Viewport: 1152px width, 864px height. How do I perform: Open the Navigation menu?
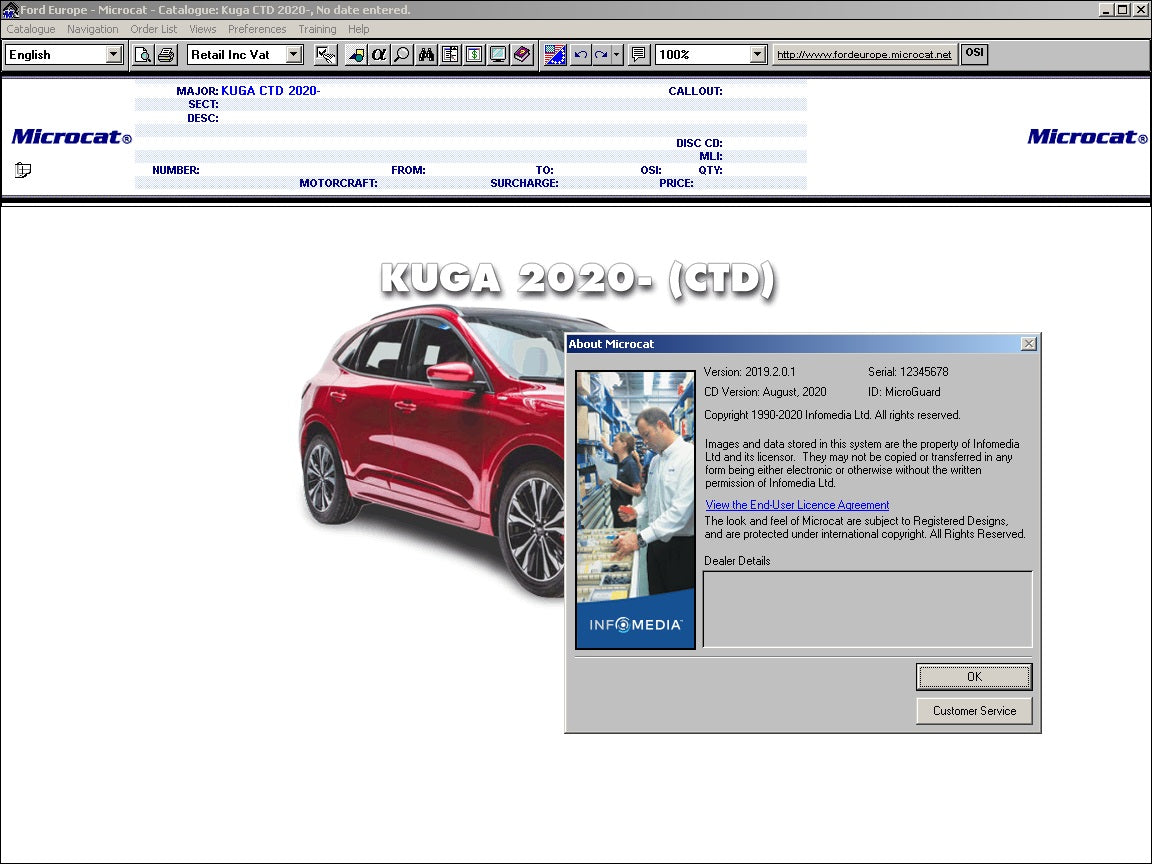click(92, 29)
